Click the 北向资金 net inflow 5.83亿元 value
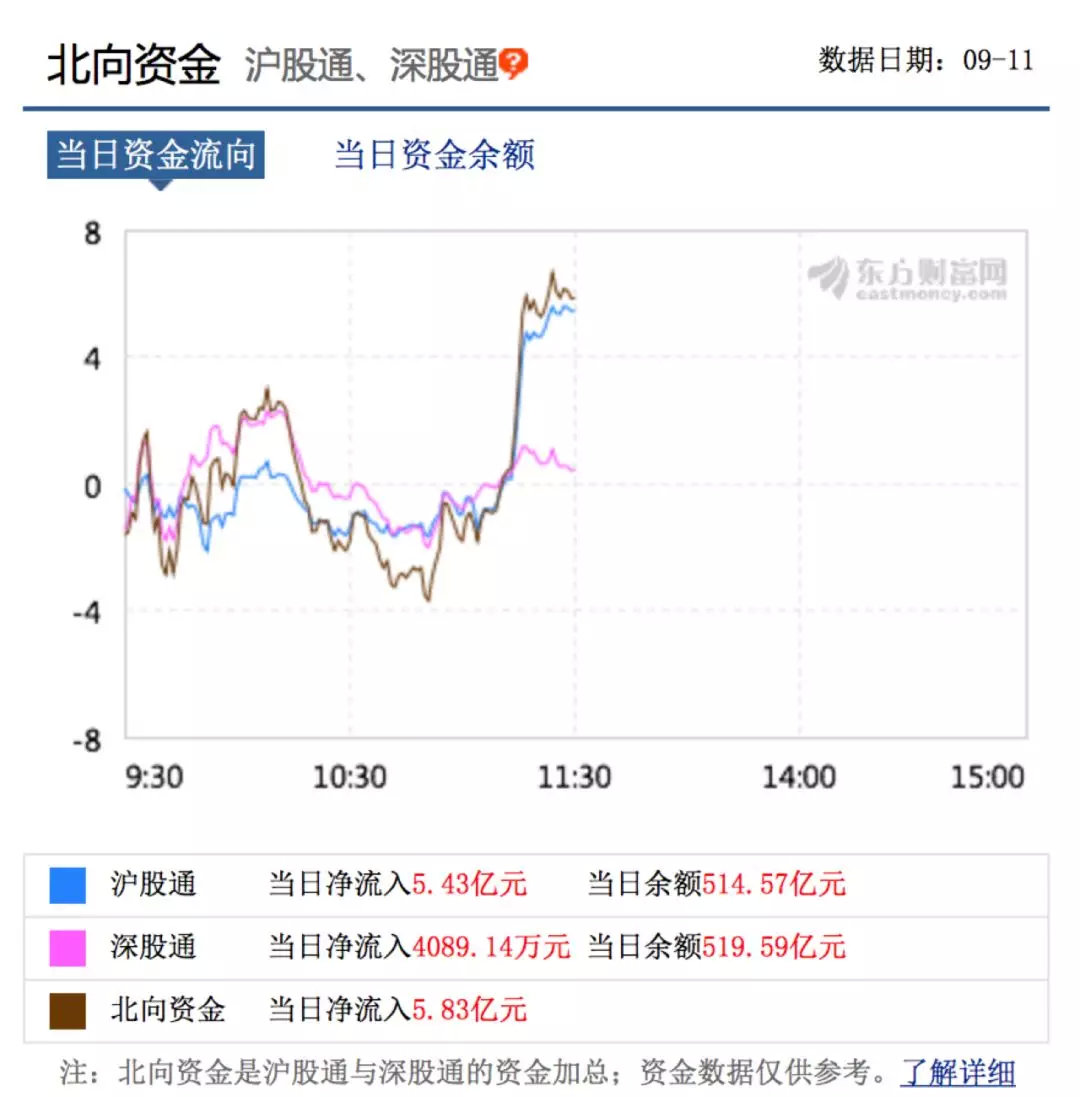 pyautogui.click(x=469, y=1009)
